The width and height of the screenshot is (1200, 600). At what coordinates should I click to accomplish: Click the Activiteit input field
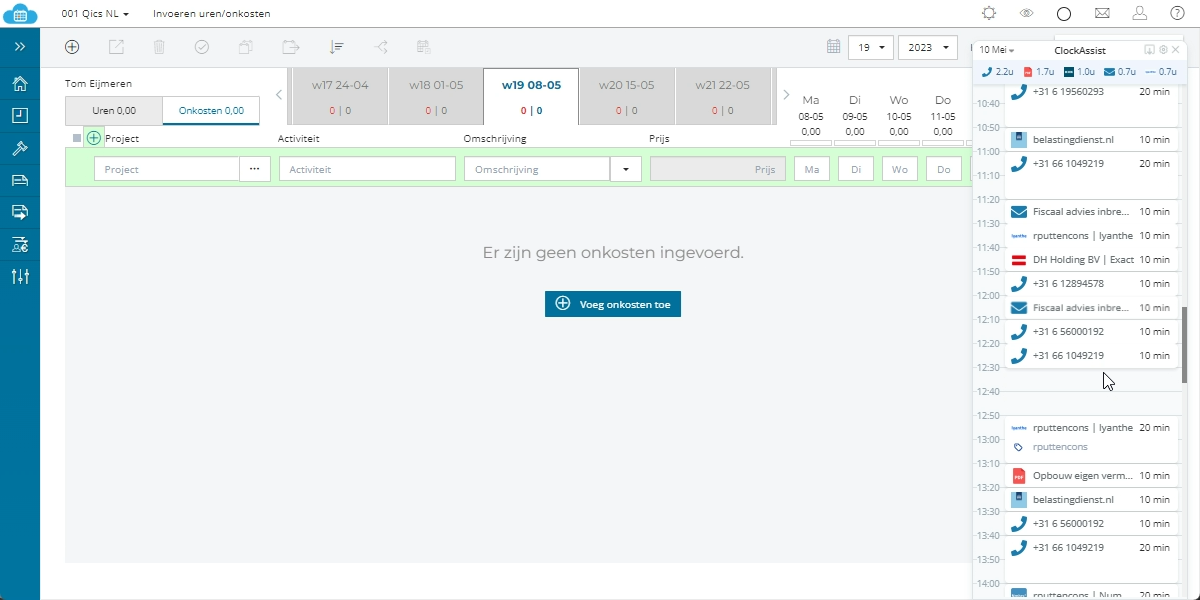coord(367,169)
